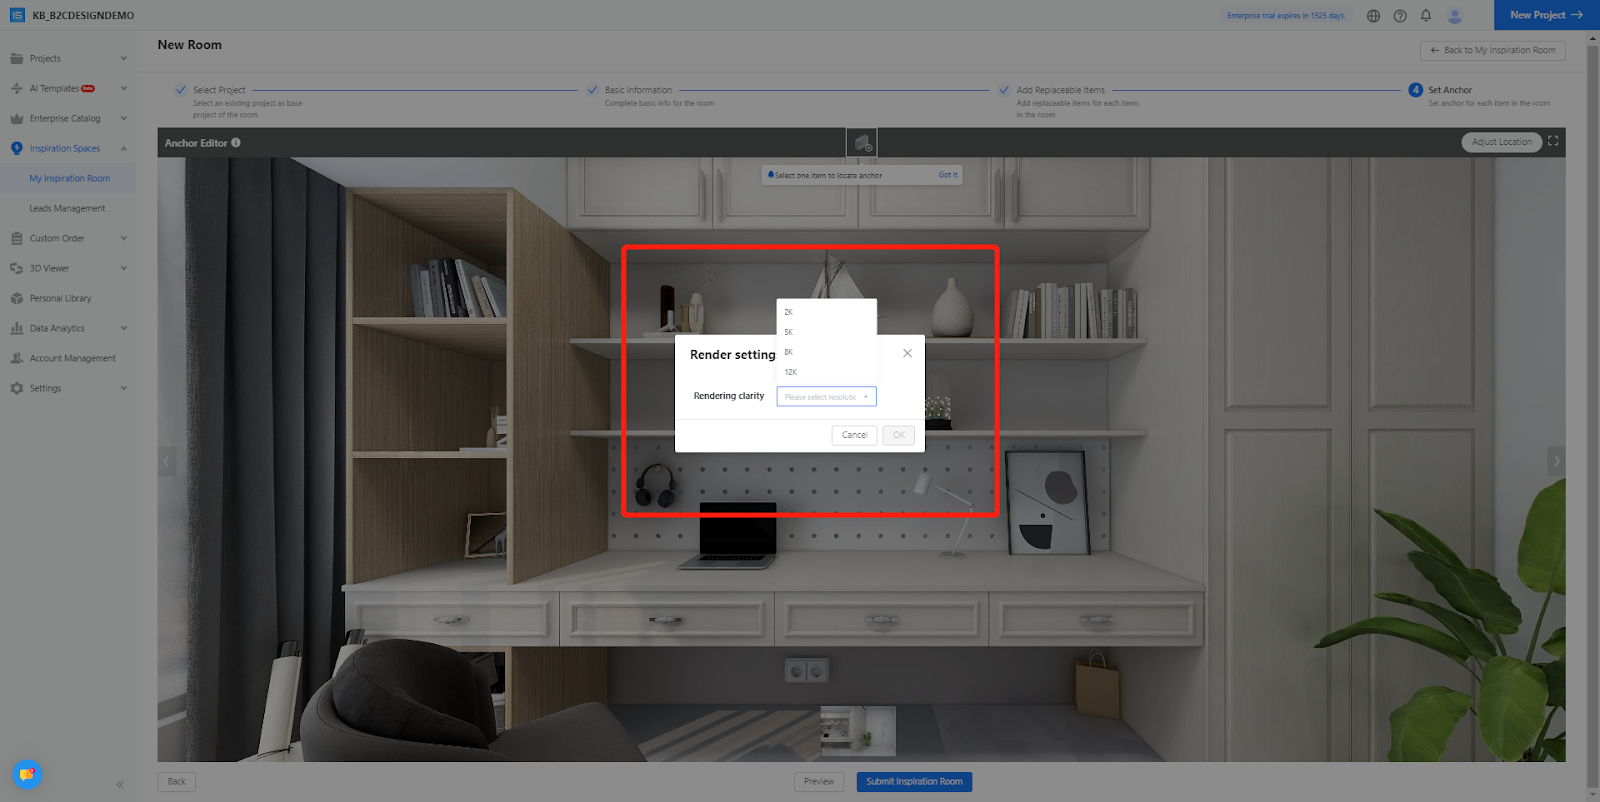This screenshot has width=1600, height=802.
Task: Close the Render setting dialog
Action: [907, 353]
